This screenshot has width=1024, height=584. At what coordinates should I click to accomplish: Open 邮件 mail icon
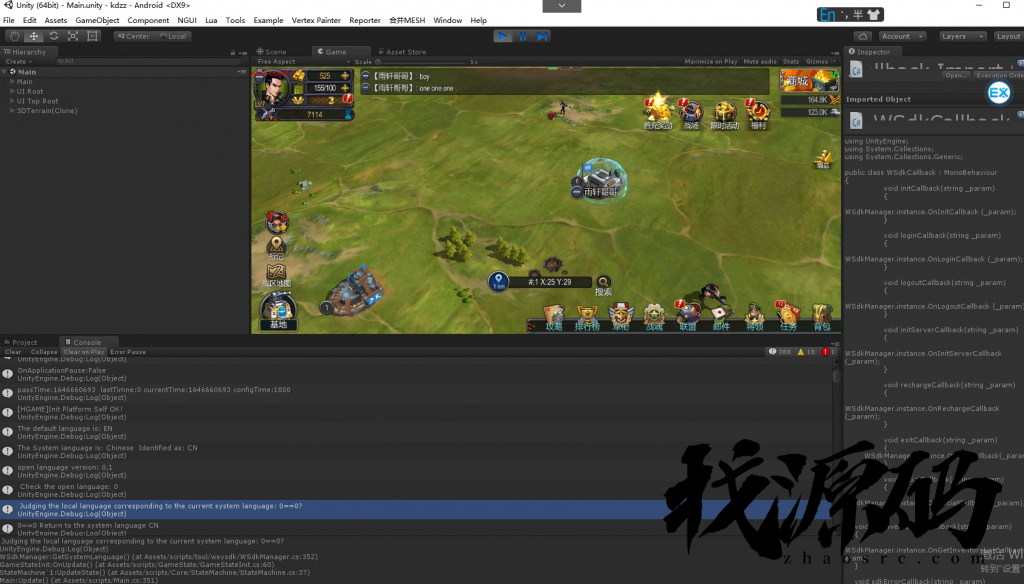point(721,318)
